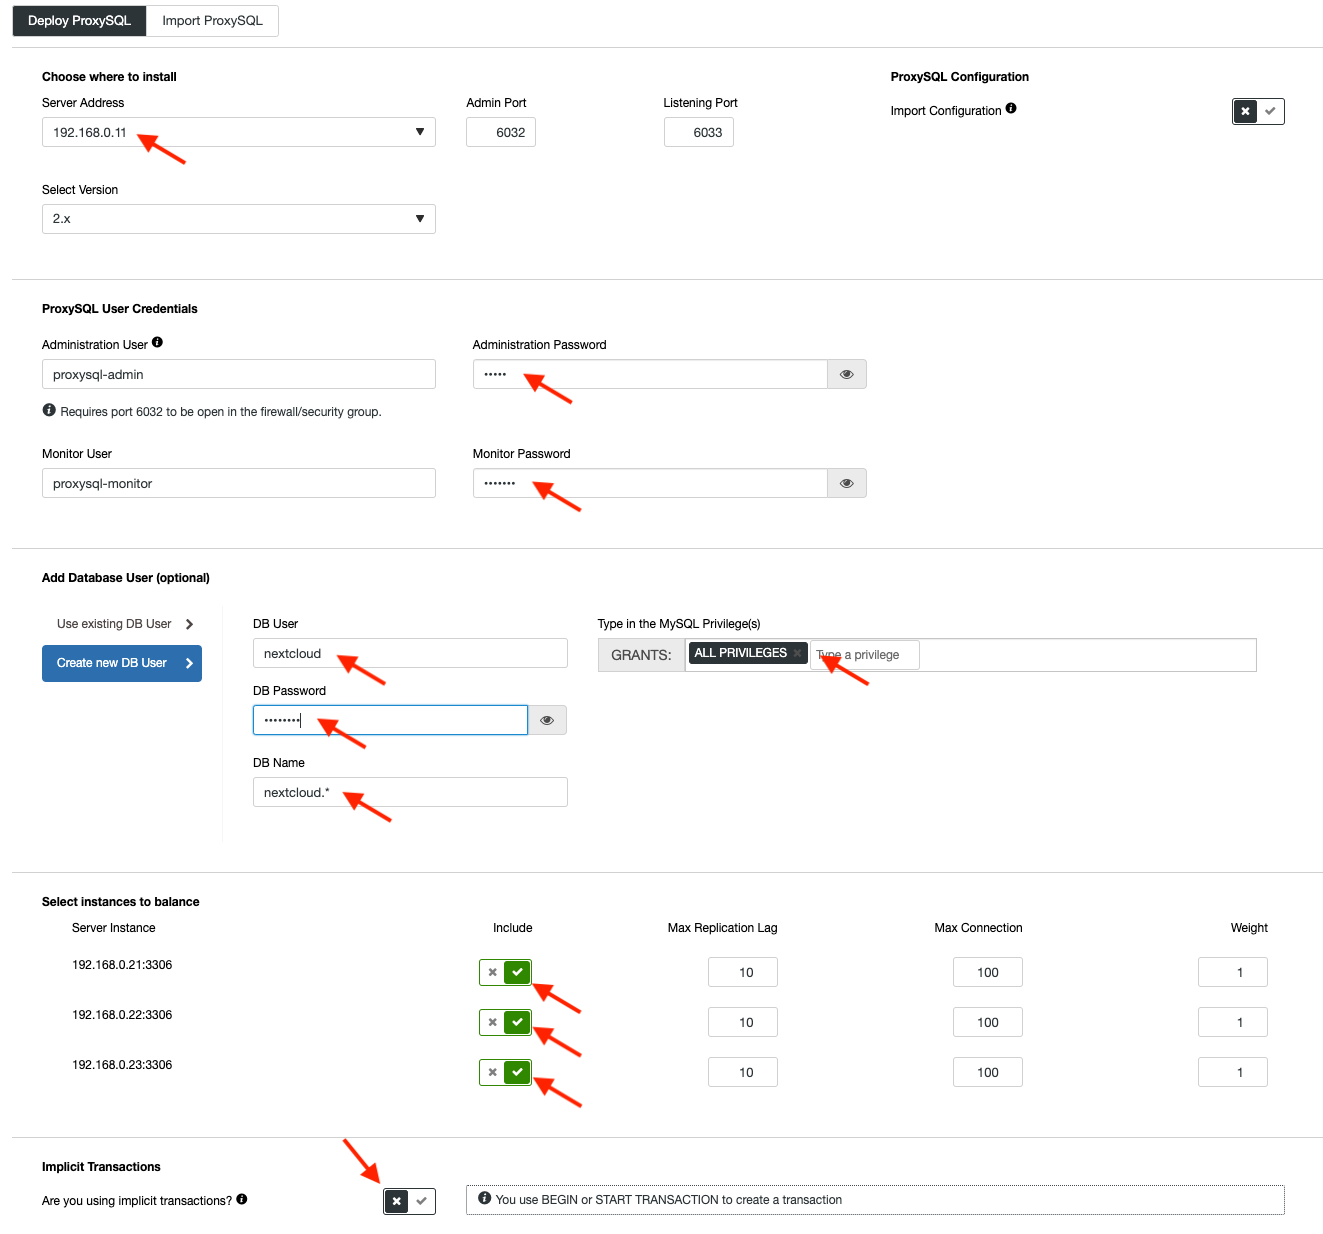The height and width of the screenshot is (1234, 1323).
Task: Toggle Include for 192.168.0.22:3306
Action: (505, 1022)
